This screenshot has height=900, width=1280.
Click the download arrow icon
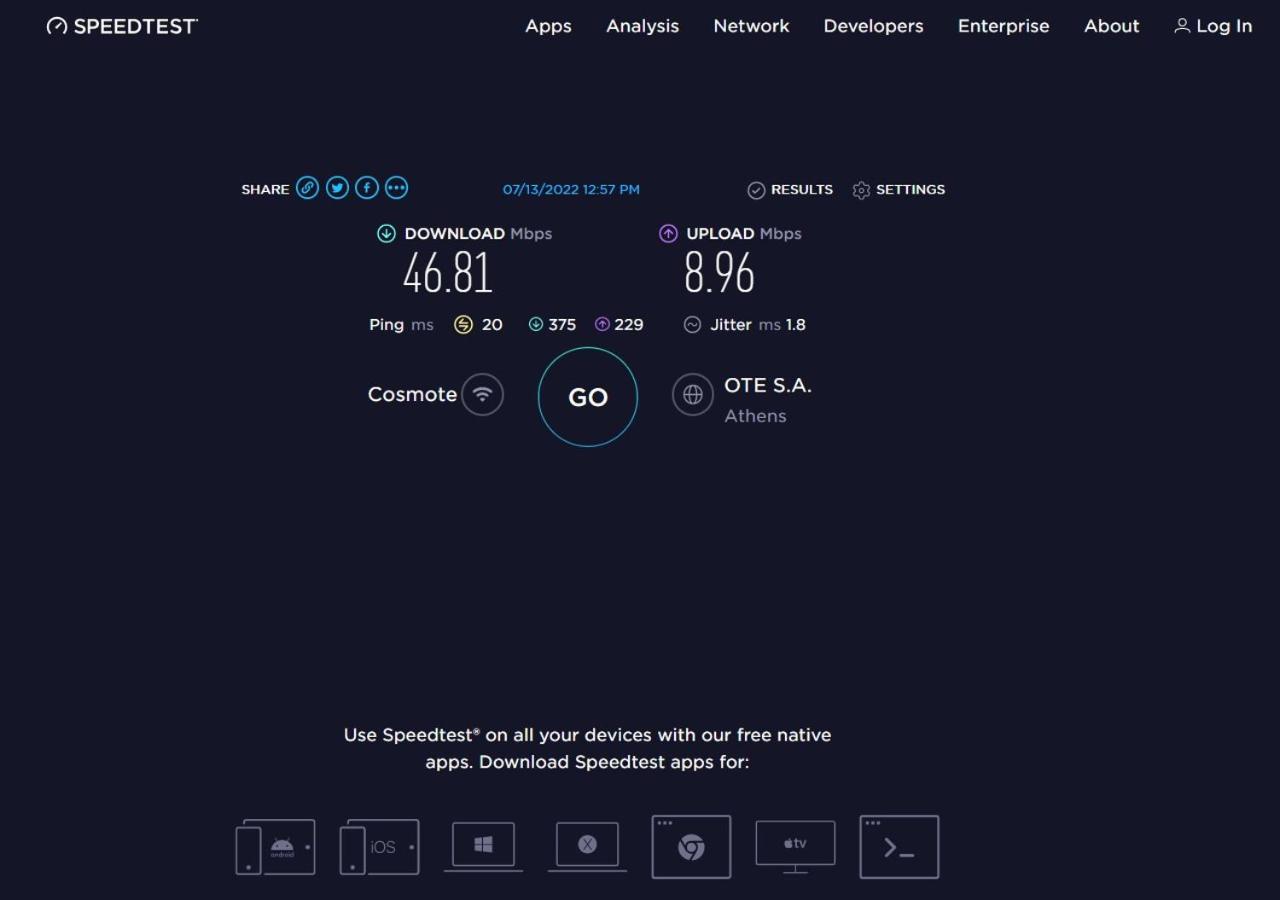386,233
